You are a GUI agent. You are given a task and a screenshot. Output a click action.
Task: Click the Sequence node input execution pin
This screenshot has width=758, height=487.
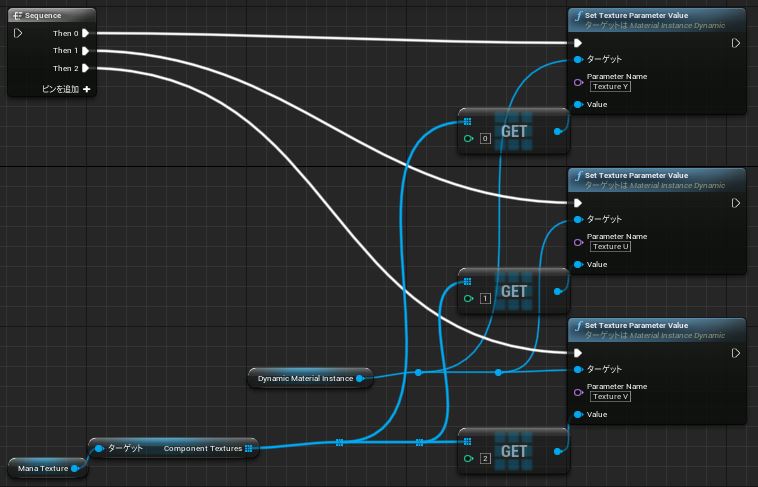[18, 33]
